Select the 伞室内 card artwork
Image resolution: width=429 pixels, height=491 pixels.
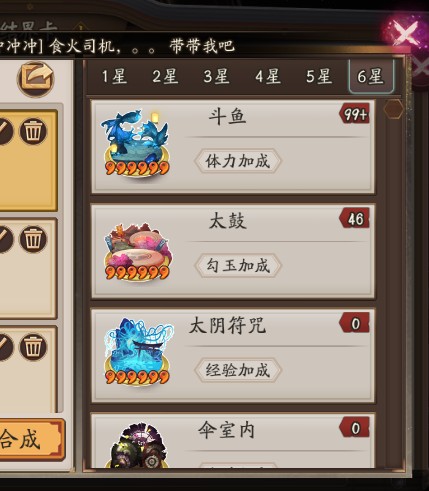coord(139,445)
